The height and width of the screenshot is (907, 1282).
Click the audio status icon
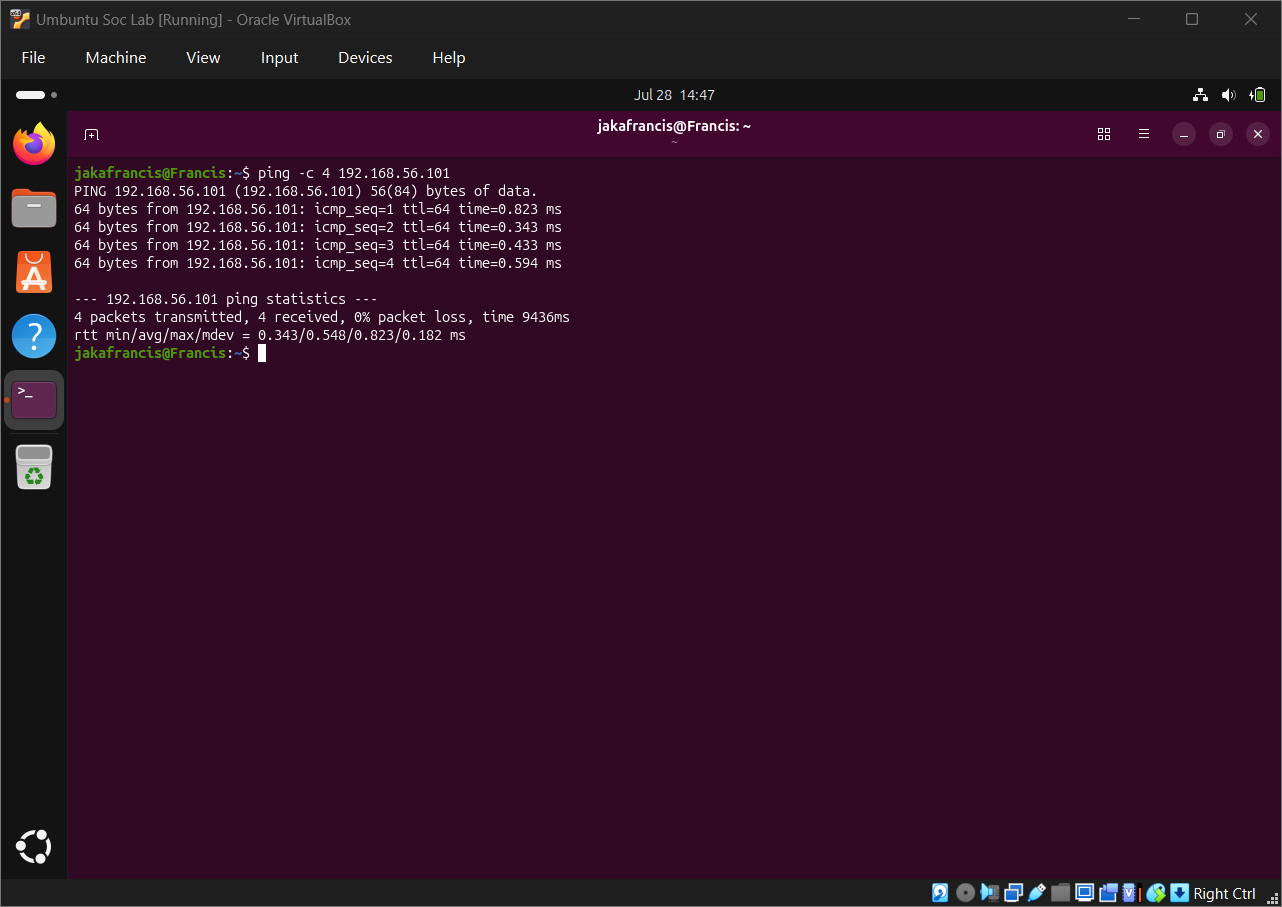tap(989, 893)
